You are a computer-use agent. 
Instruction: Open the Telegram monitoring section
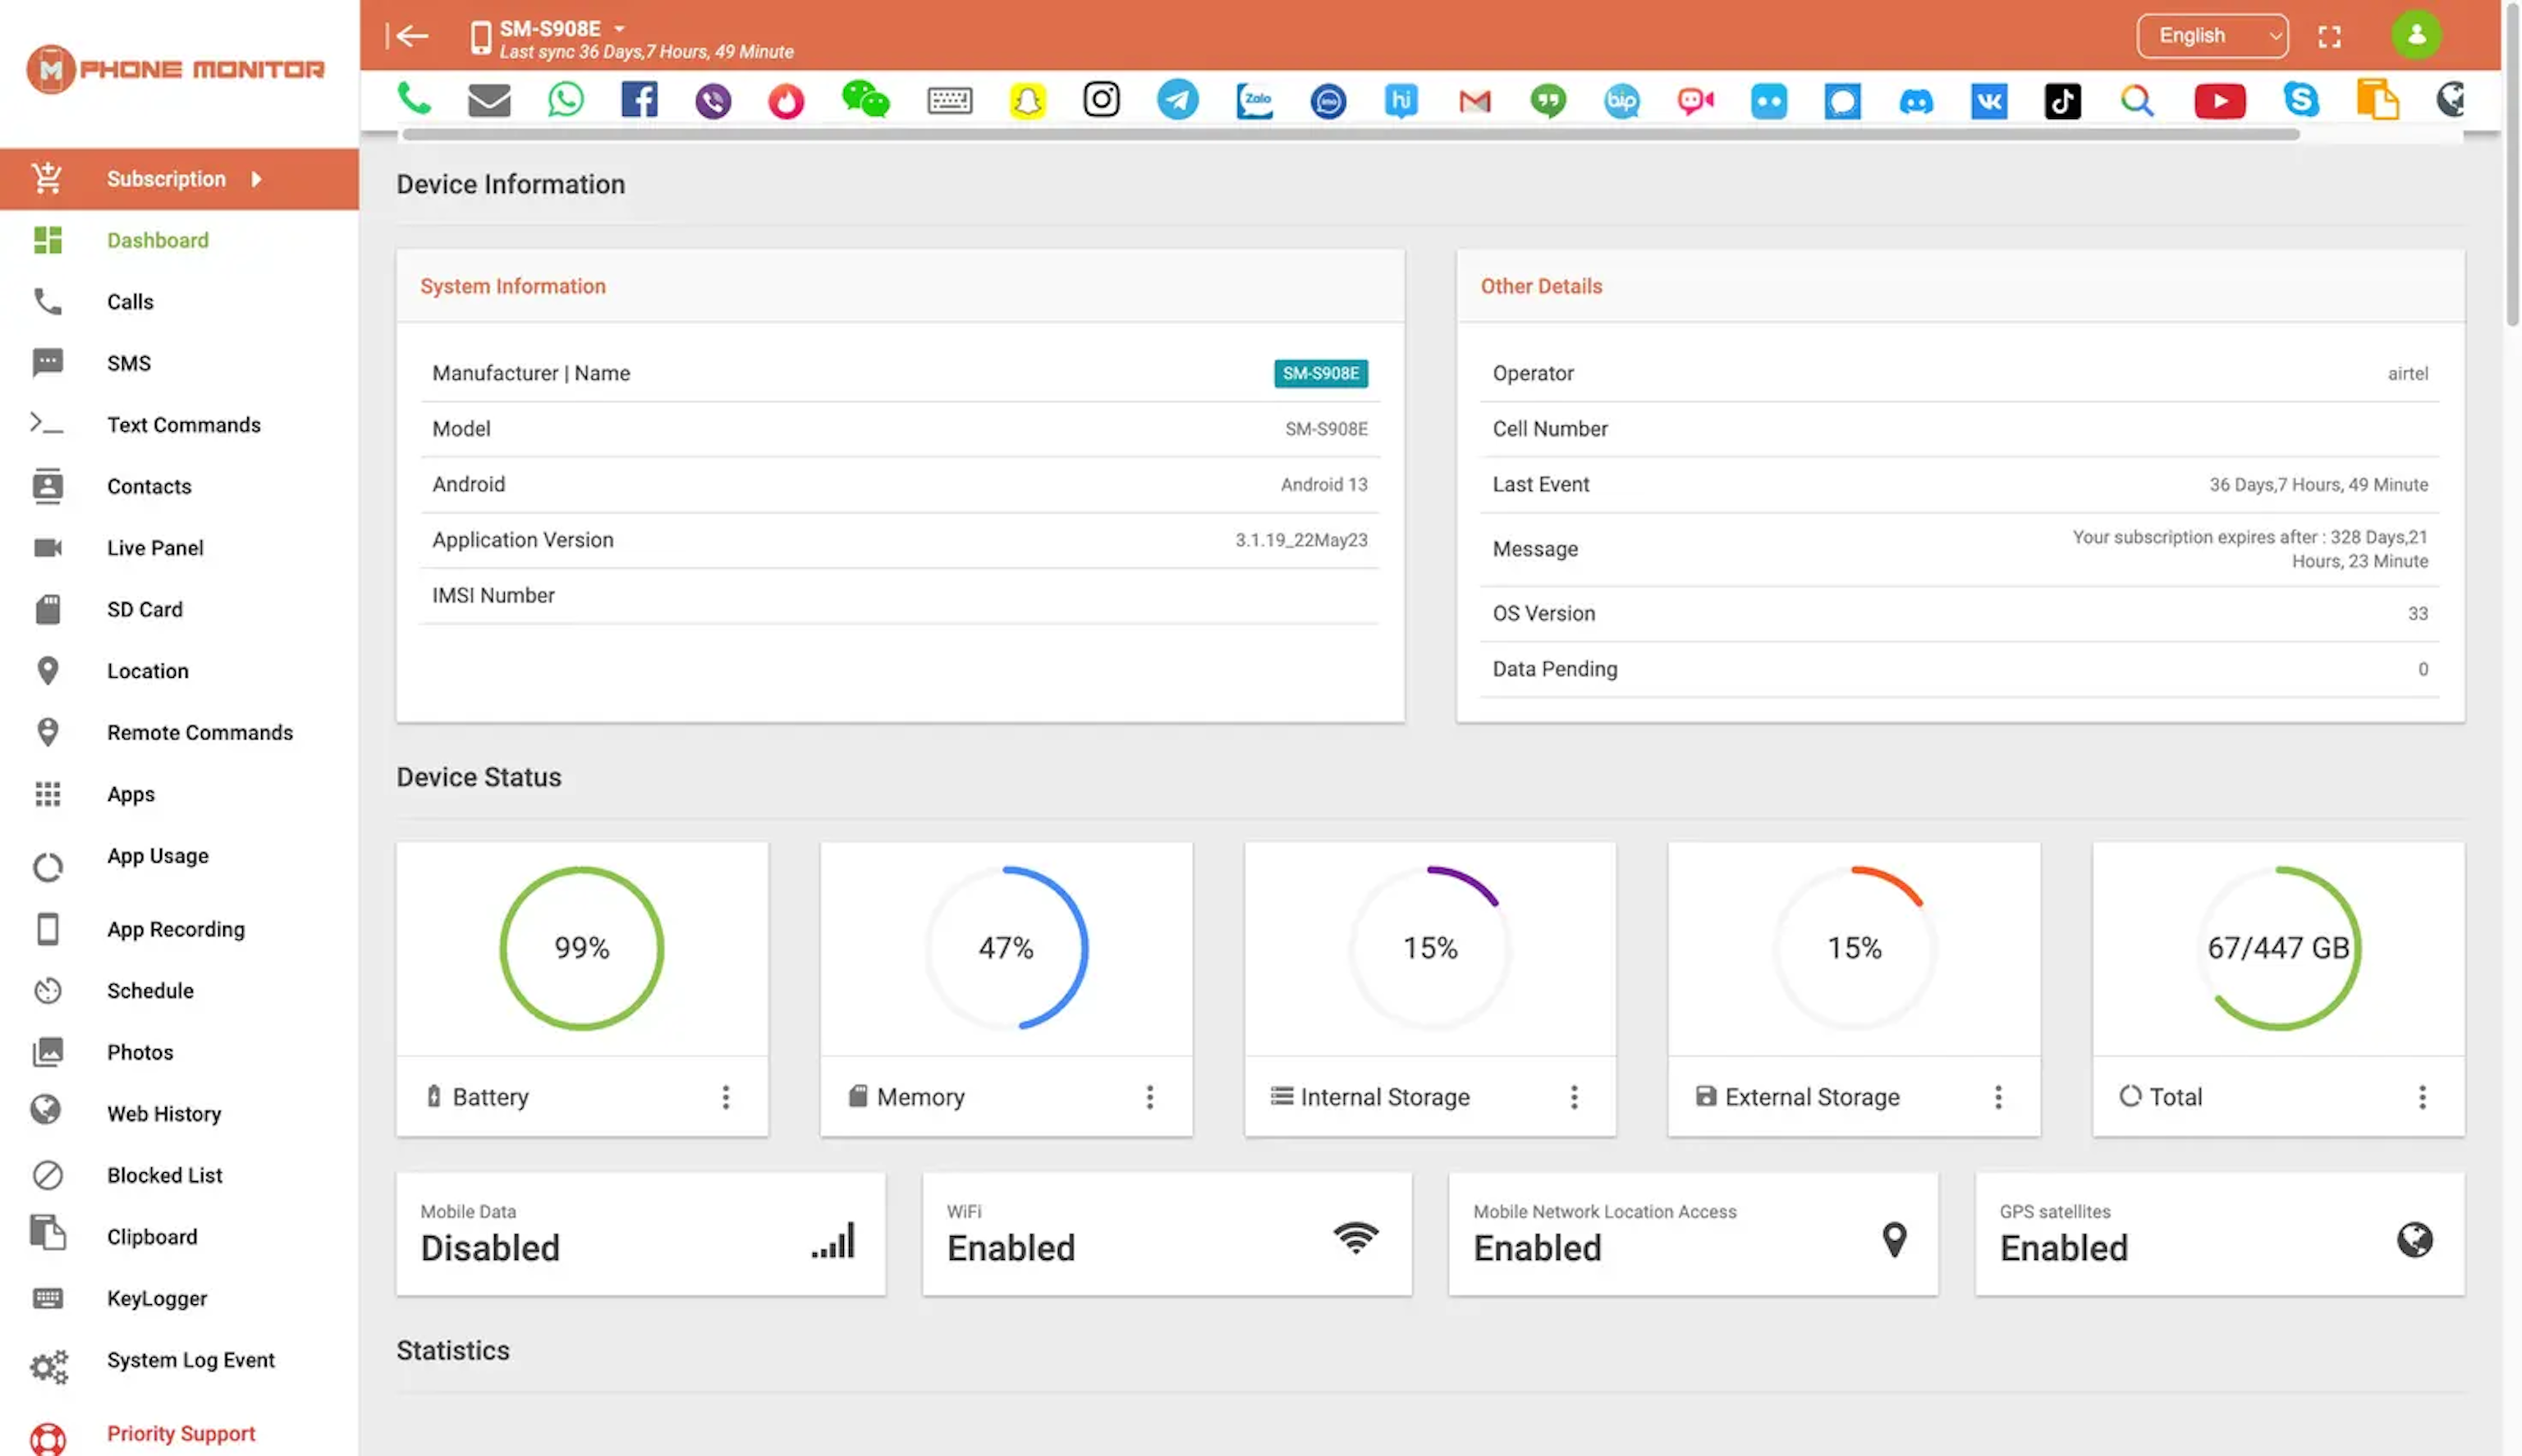tap(1179, 100)
